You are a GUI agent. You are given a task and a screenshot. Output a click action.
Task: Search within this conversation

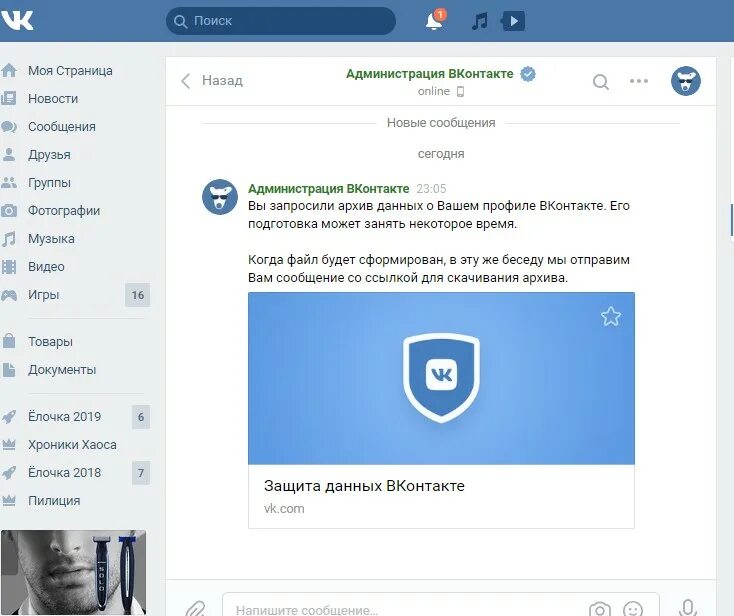pyautogui.click(x=601, y=82)
